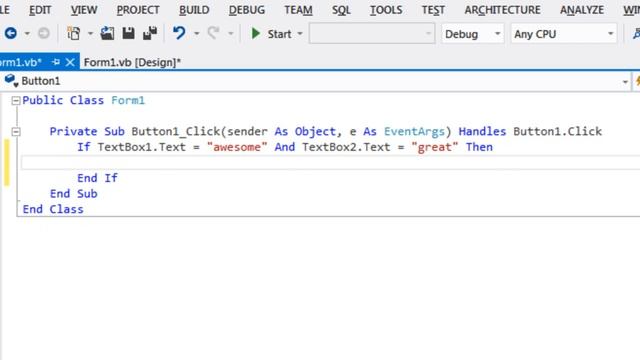
Task: Click the blank line inside the If block
Action: tap(331, 162)
